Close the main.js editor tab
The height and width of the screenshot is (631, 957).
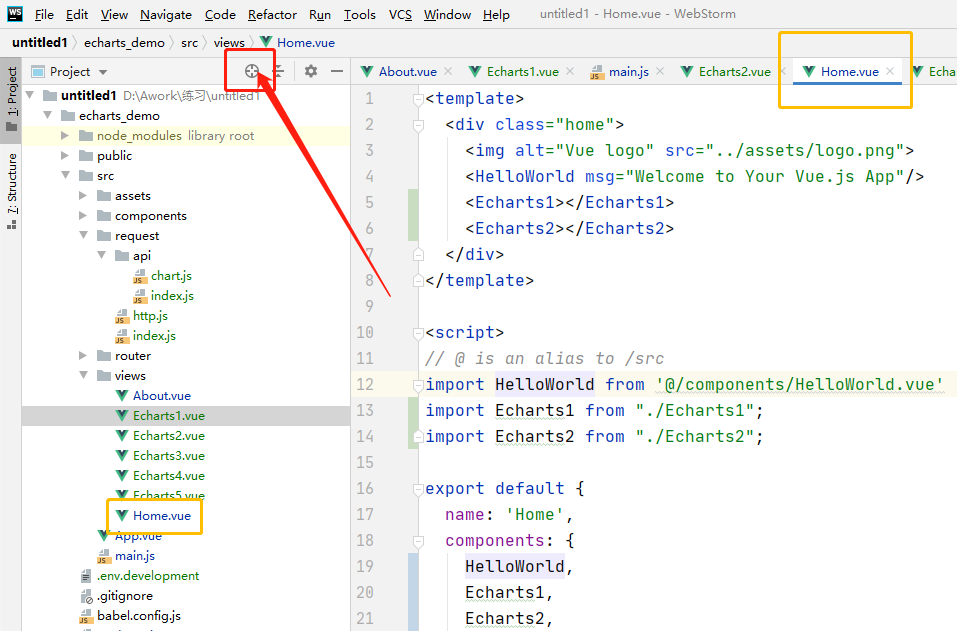[660, 71]
